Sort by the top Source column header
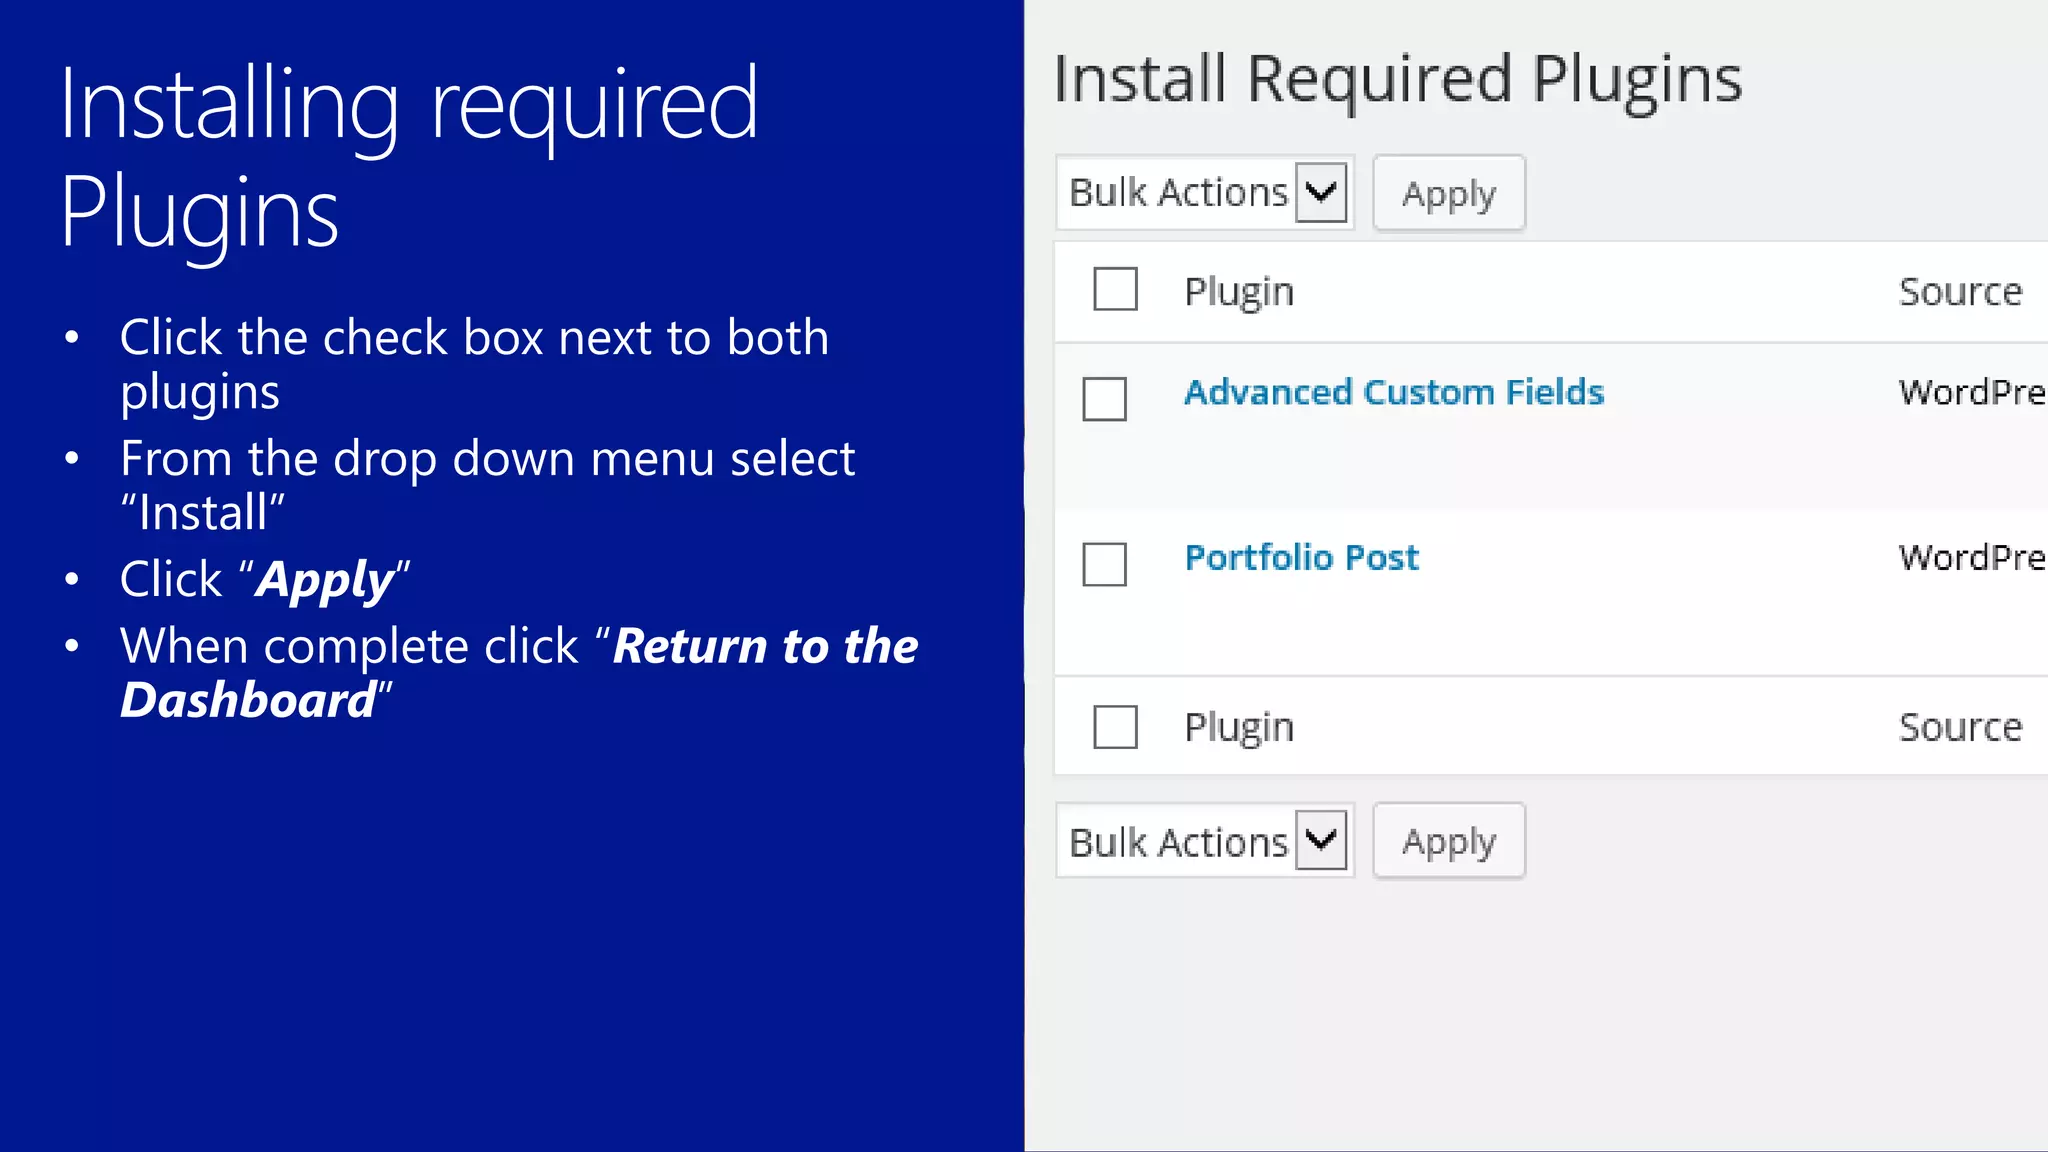 click(x=1959, y=292)
